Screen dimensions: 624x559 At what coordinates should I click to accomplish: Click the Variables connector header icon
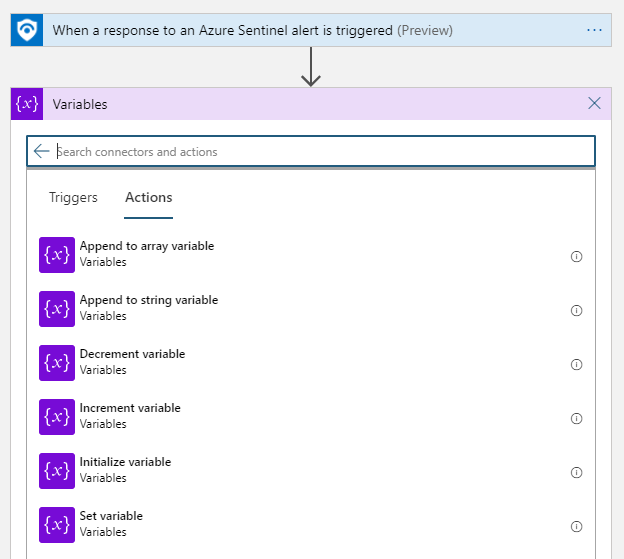coord(27,104)
